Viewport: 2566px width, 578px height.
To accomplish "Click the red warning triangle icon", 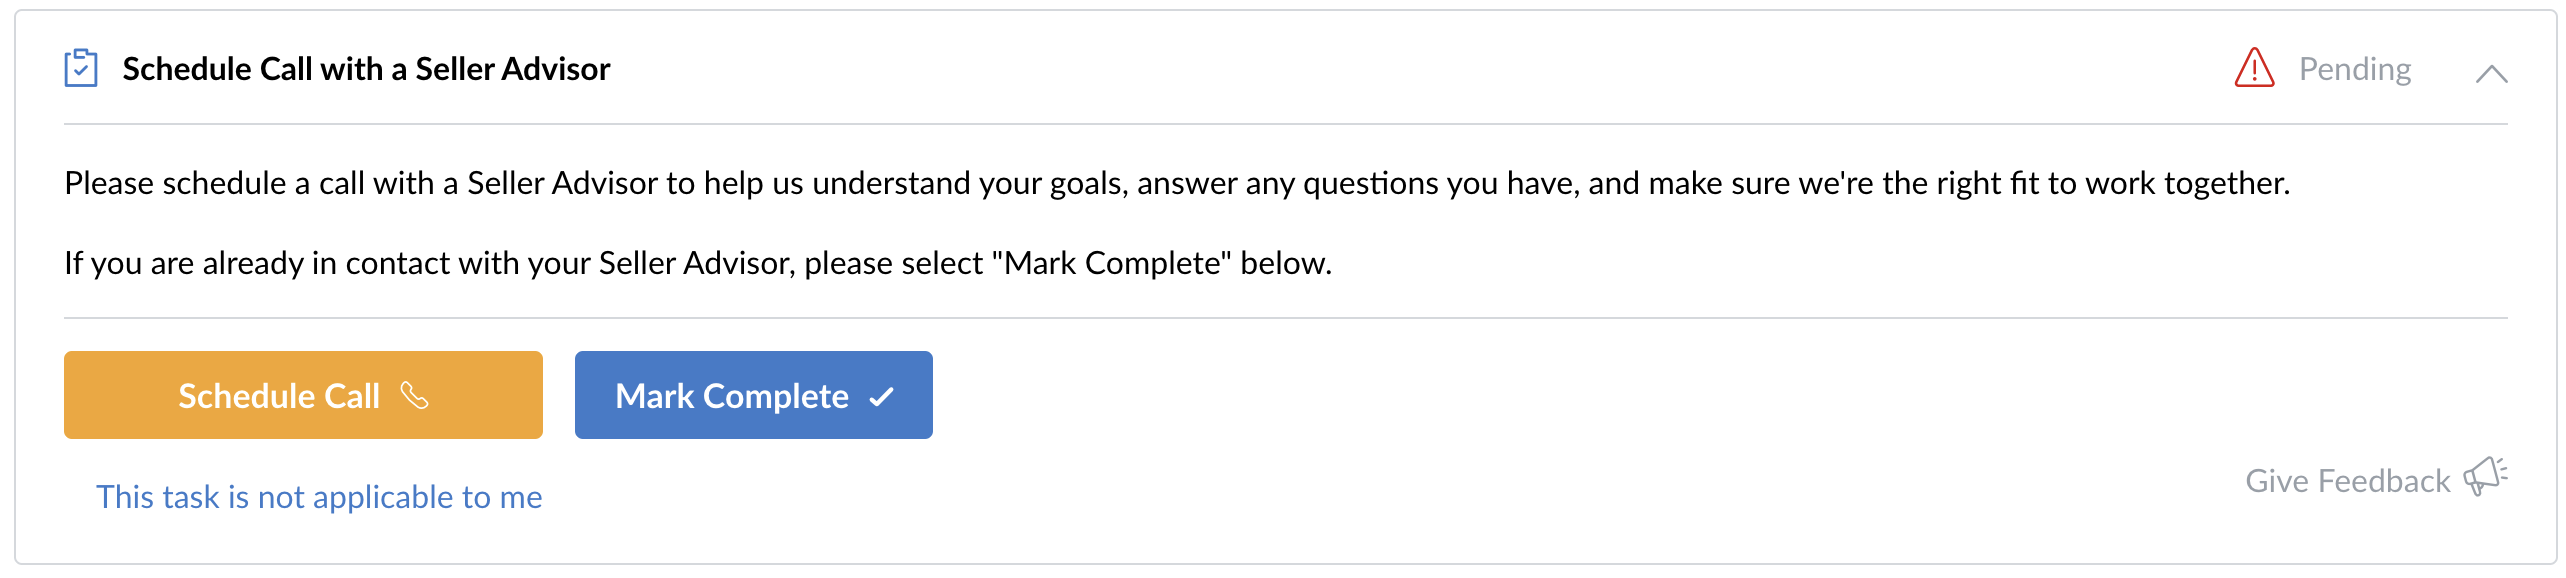I will point(2254,68).
